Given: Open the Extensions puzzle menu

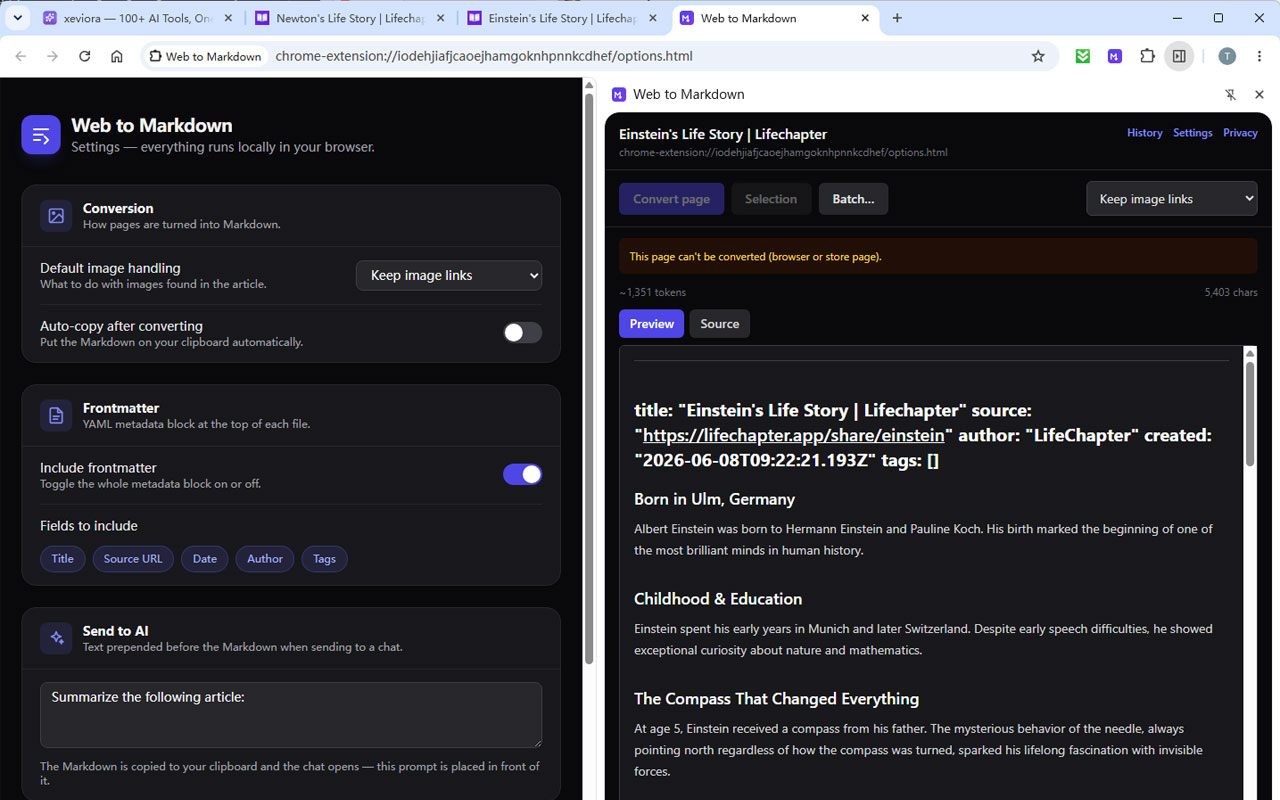Looking at the screenshot, I should tap(1147, 56).
